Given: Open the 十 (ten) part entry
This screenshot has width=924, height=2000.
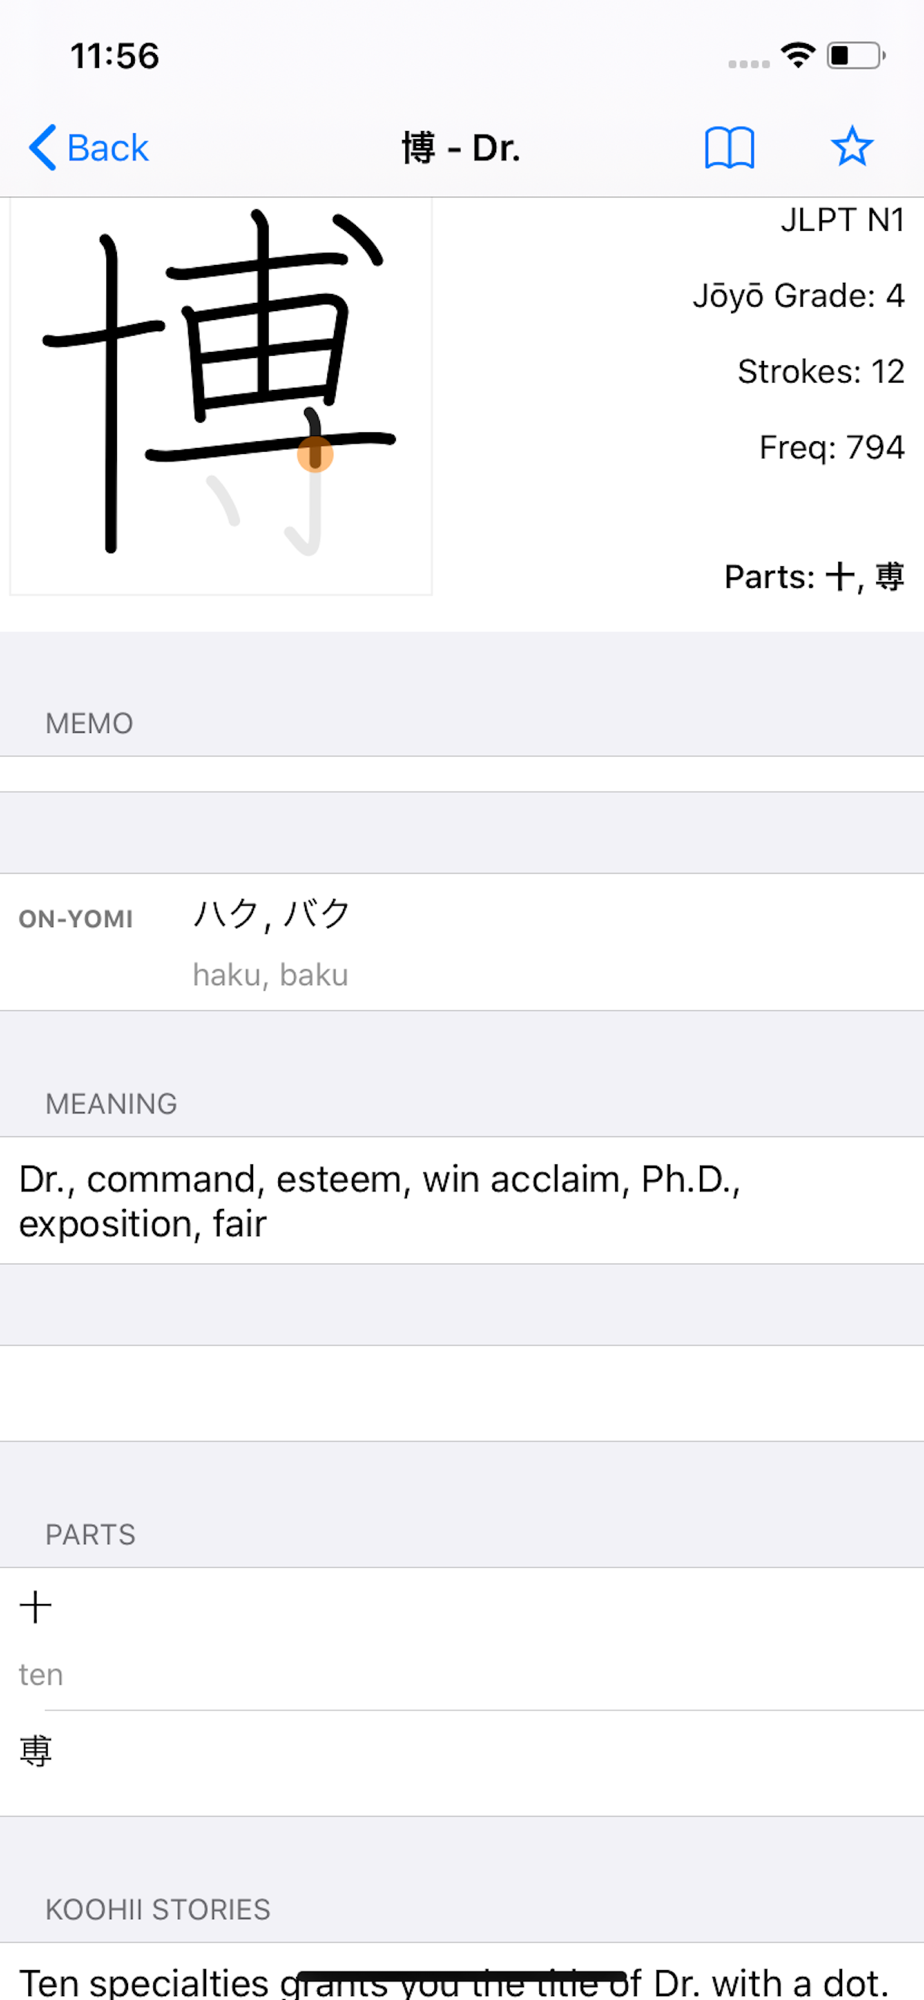Looking at the screenshot, I should tap(462, 1639).
